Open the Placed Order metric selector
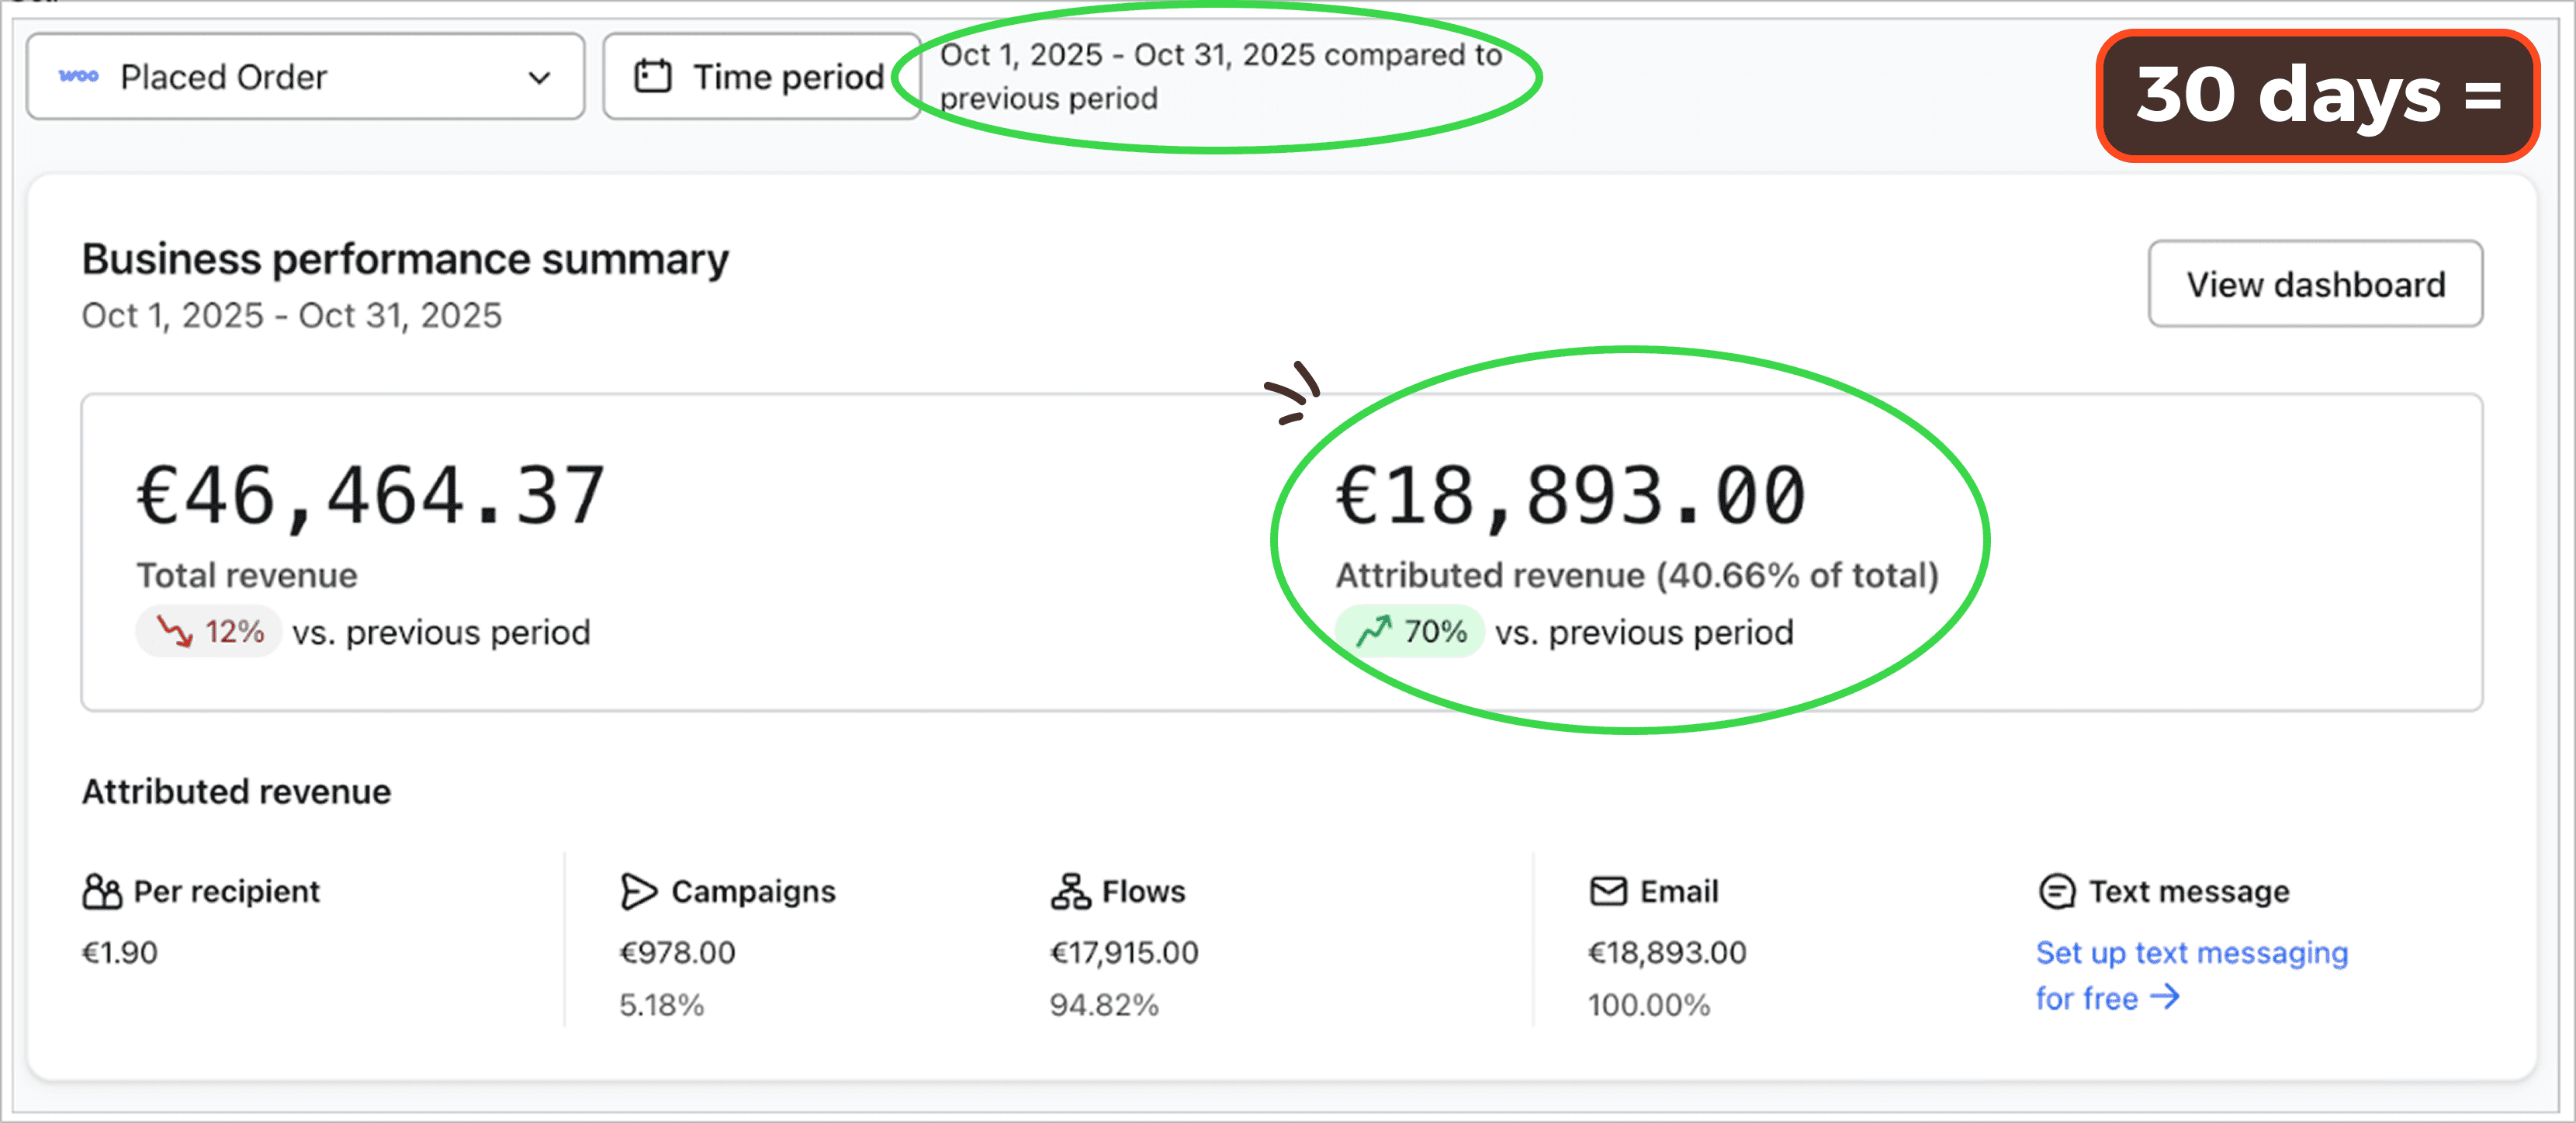This screenshot has width=2576, height=1123. (305, 77)
